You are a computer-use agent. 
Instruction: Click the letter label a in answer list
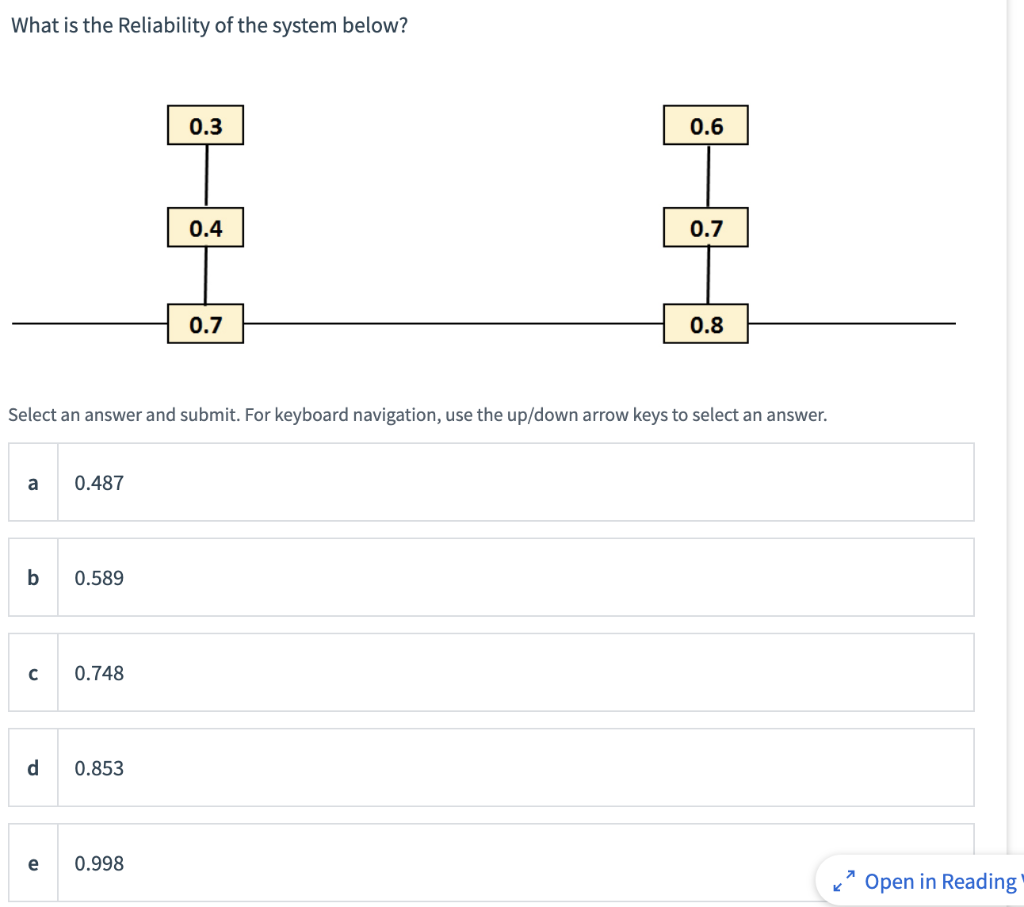point(33,482)
